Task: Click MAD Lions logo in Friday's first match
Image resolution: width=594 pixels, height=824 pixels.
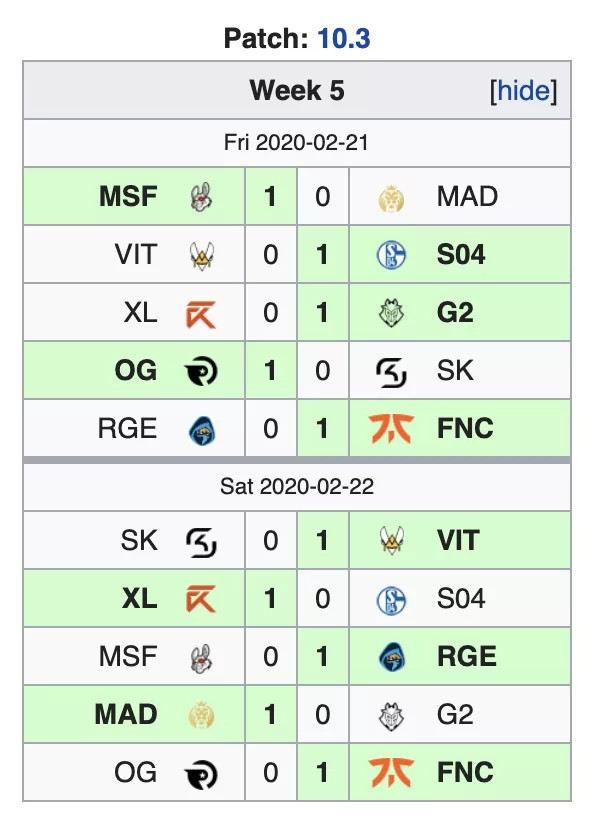Action: click(x=391, y=199)
